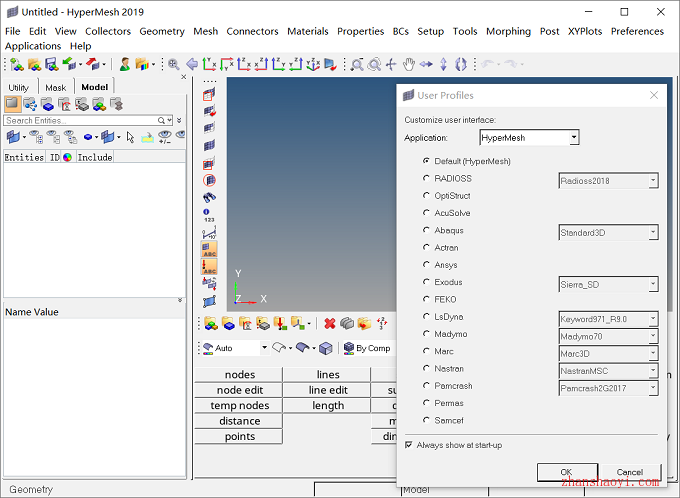Click the Fit Model zoom icon
Image resolution: width=680 pixels, height=498 pixels.
pyautogui.click(x=174, y=65)
